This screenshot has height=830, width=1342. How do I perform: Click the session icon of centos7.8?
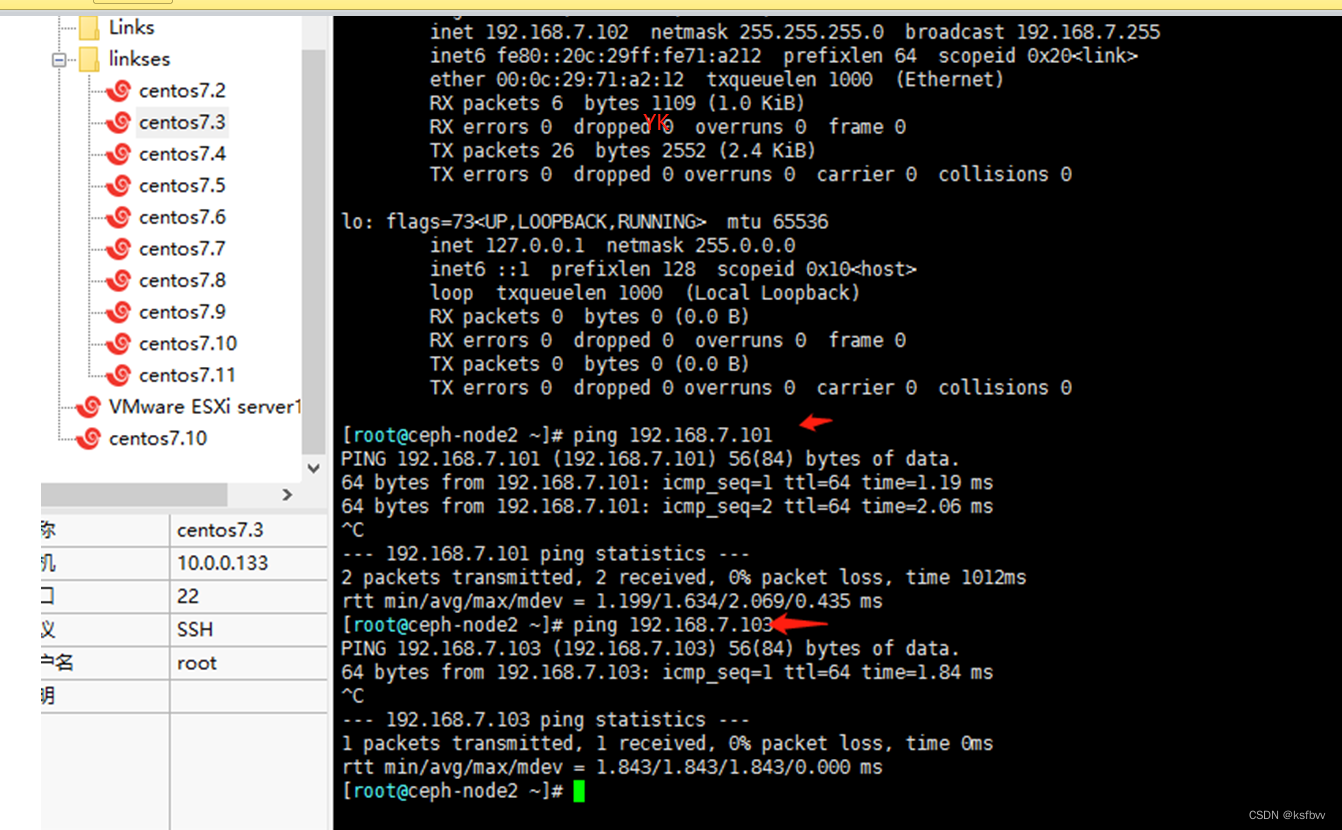click(x=119, y=281)
